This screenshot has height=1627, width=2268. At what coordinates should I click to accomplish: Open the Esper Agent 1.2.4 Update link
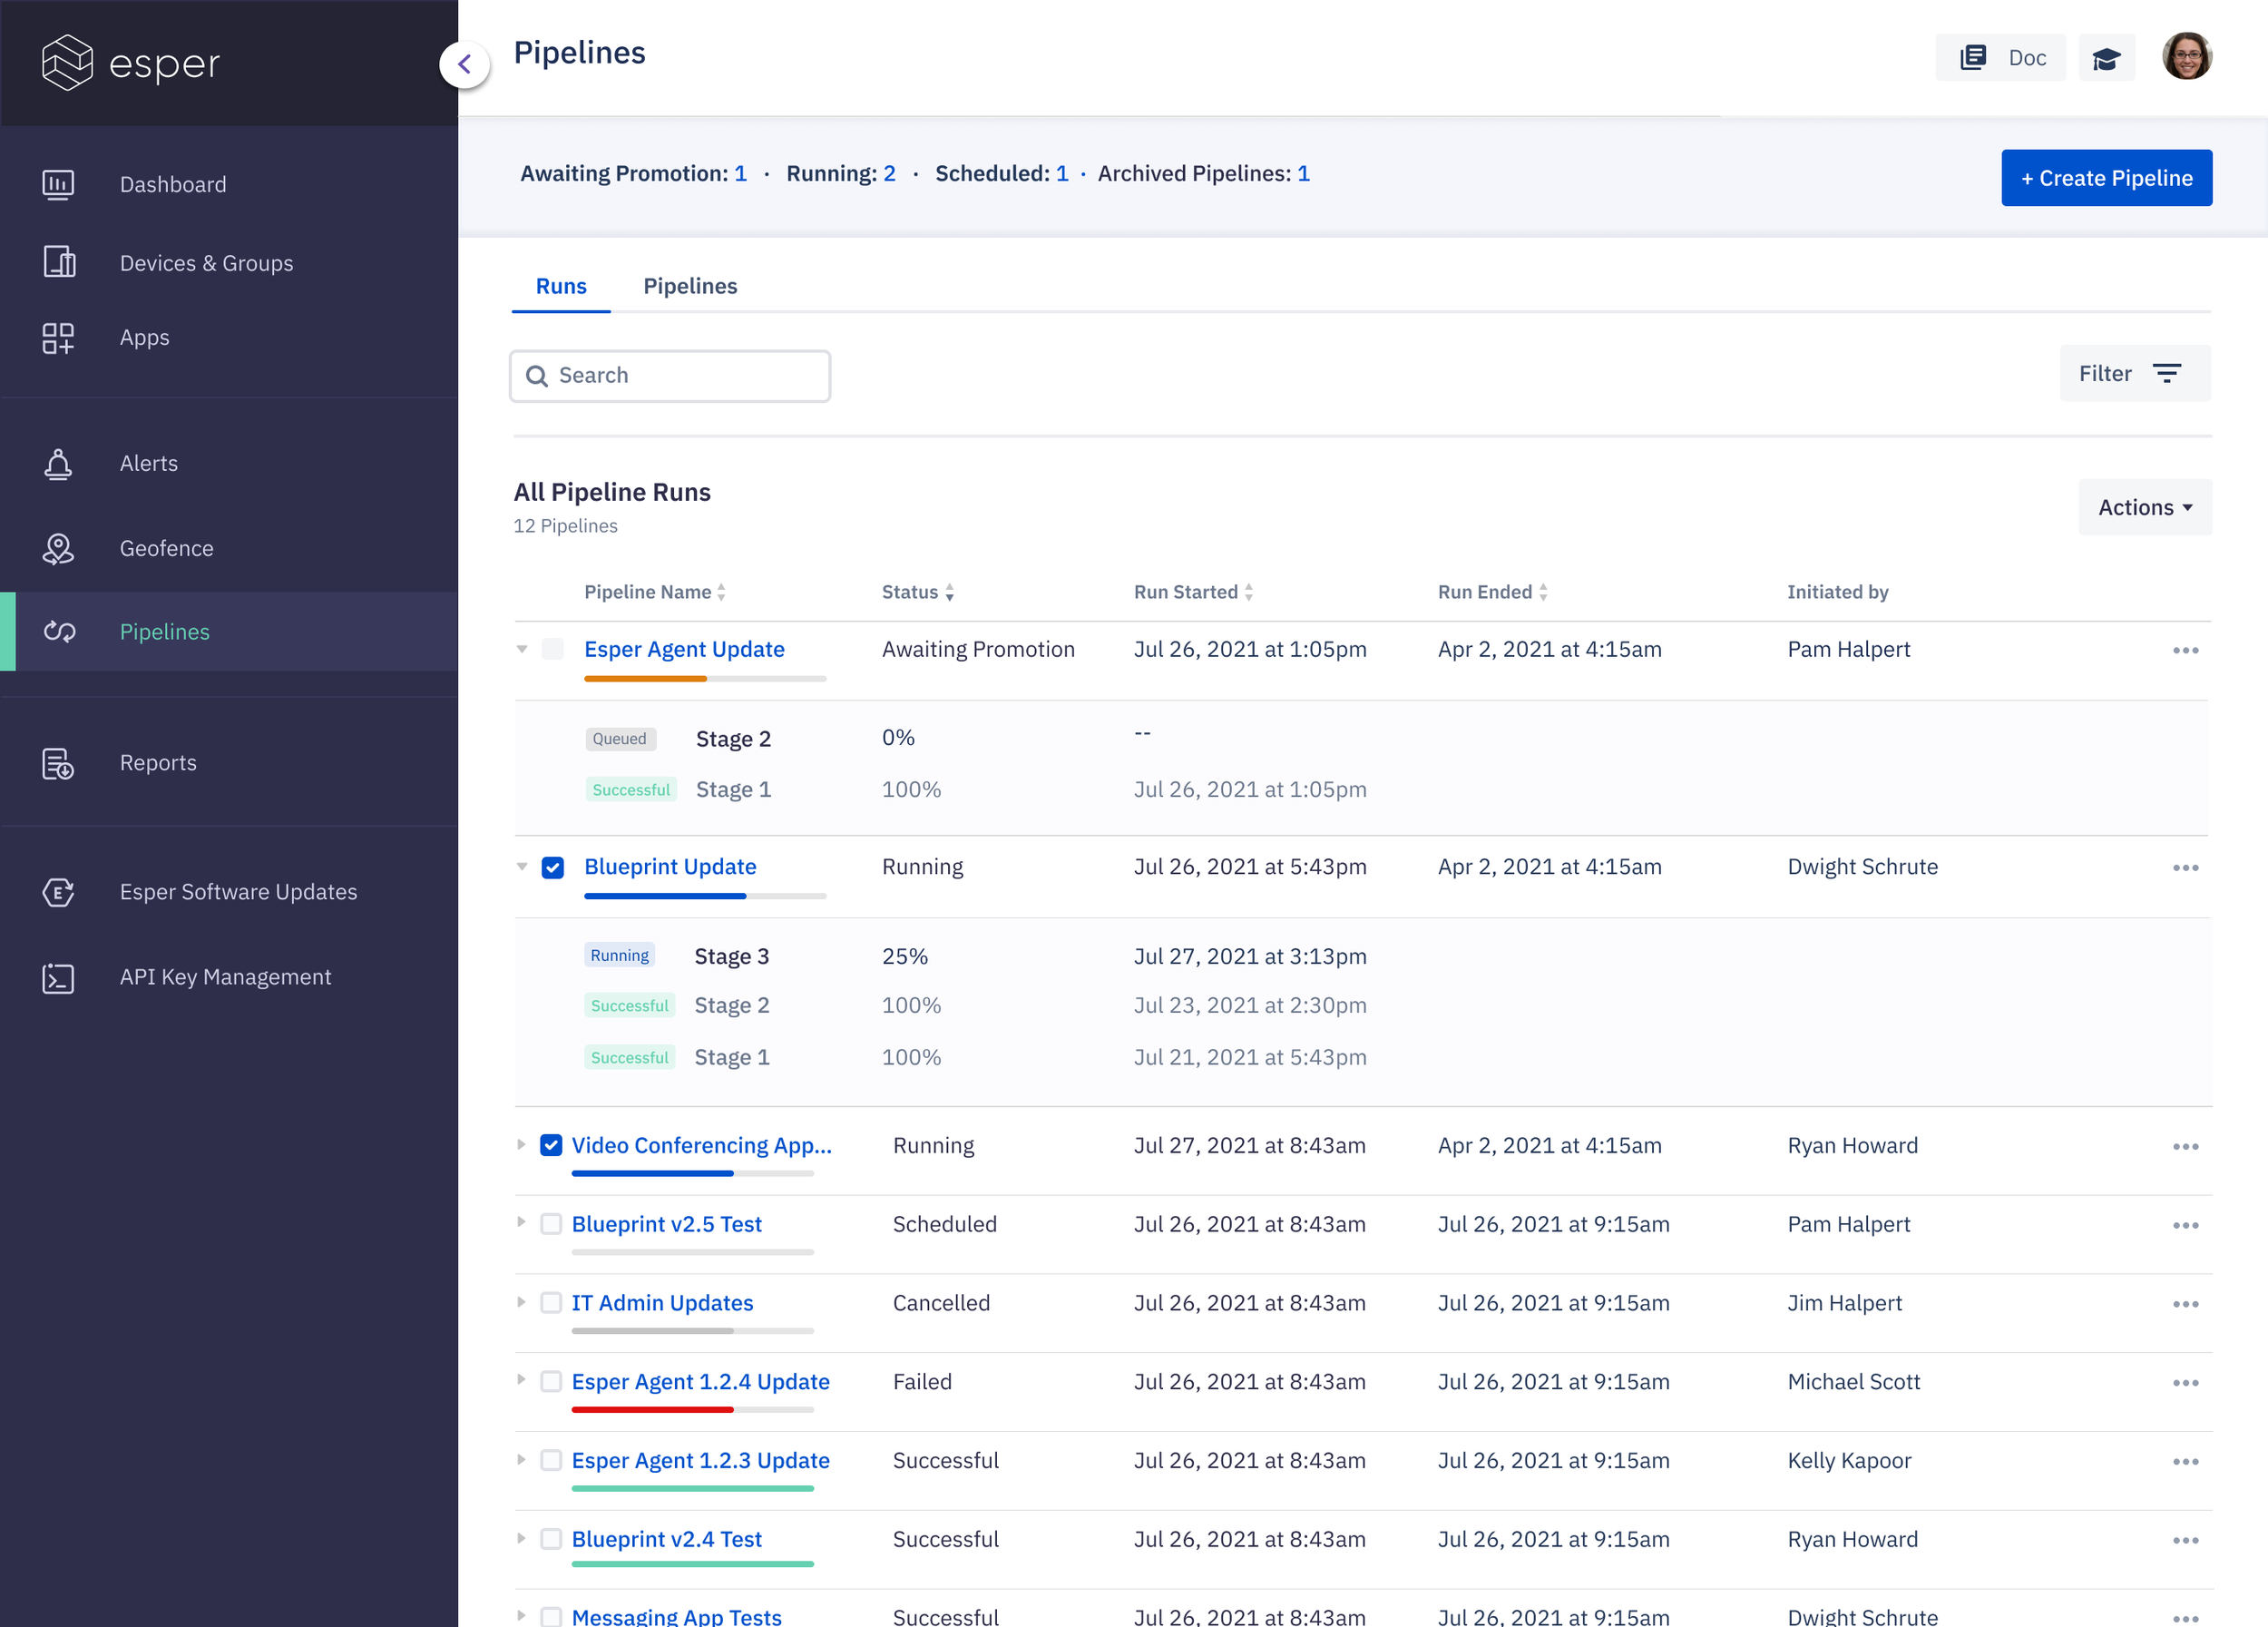700,1382
